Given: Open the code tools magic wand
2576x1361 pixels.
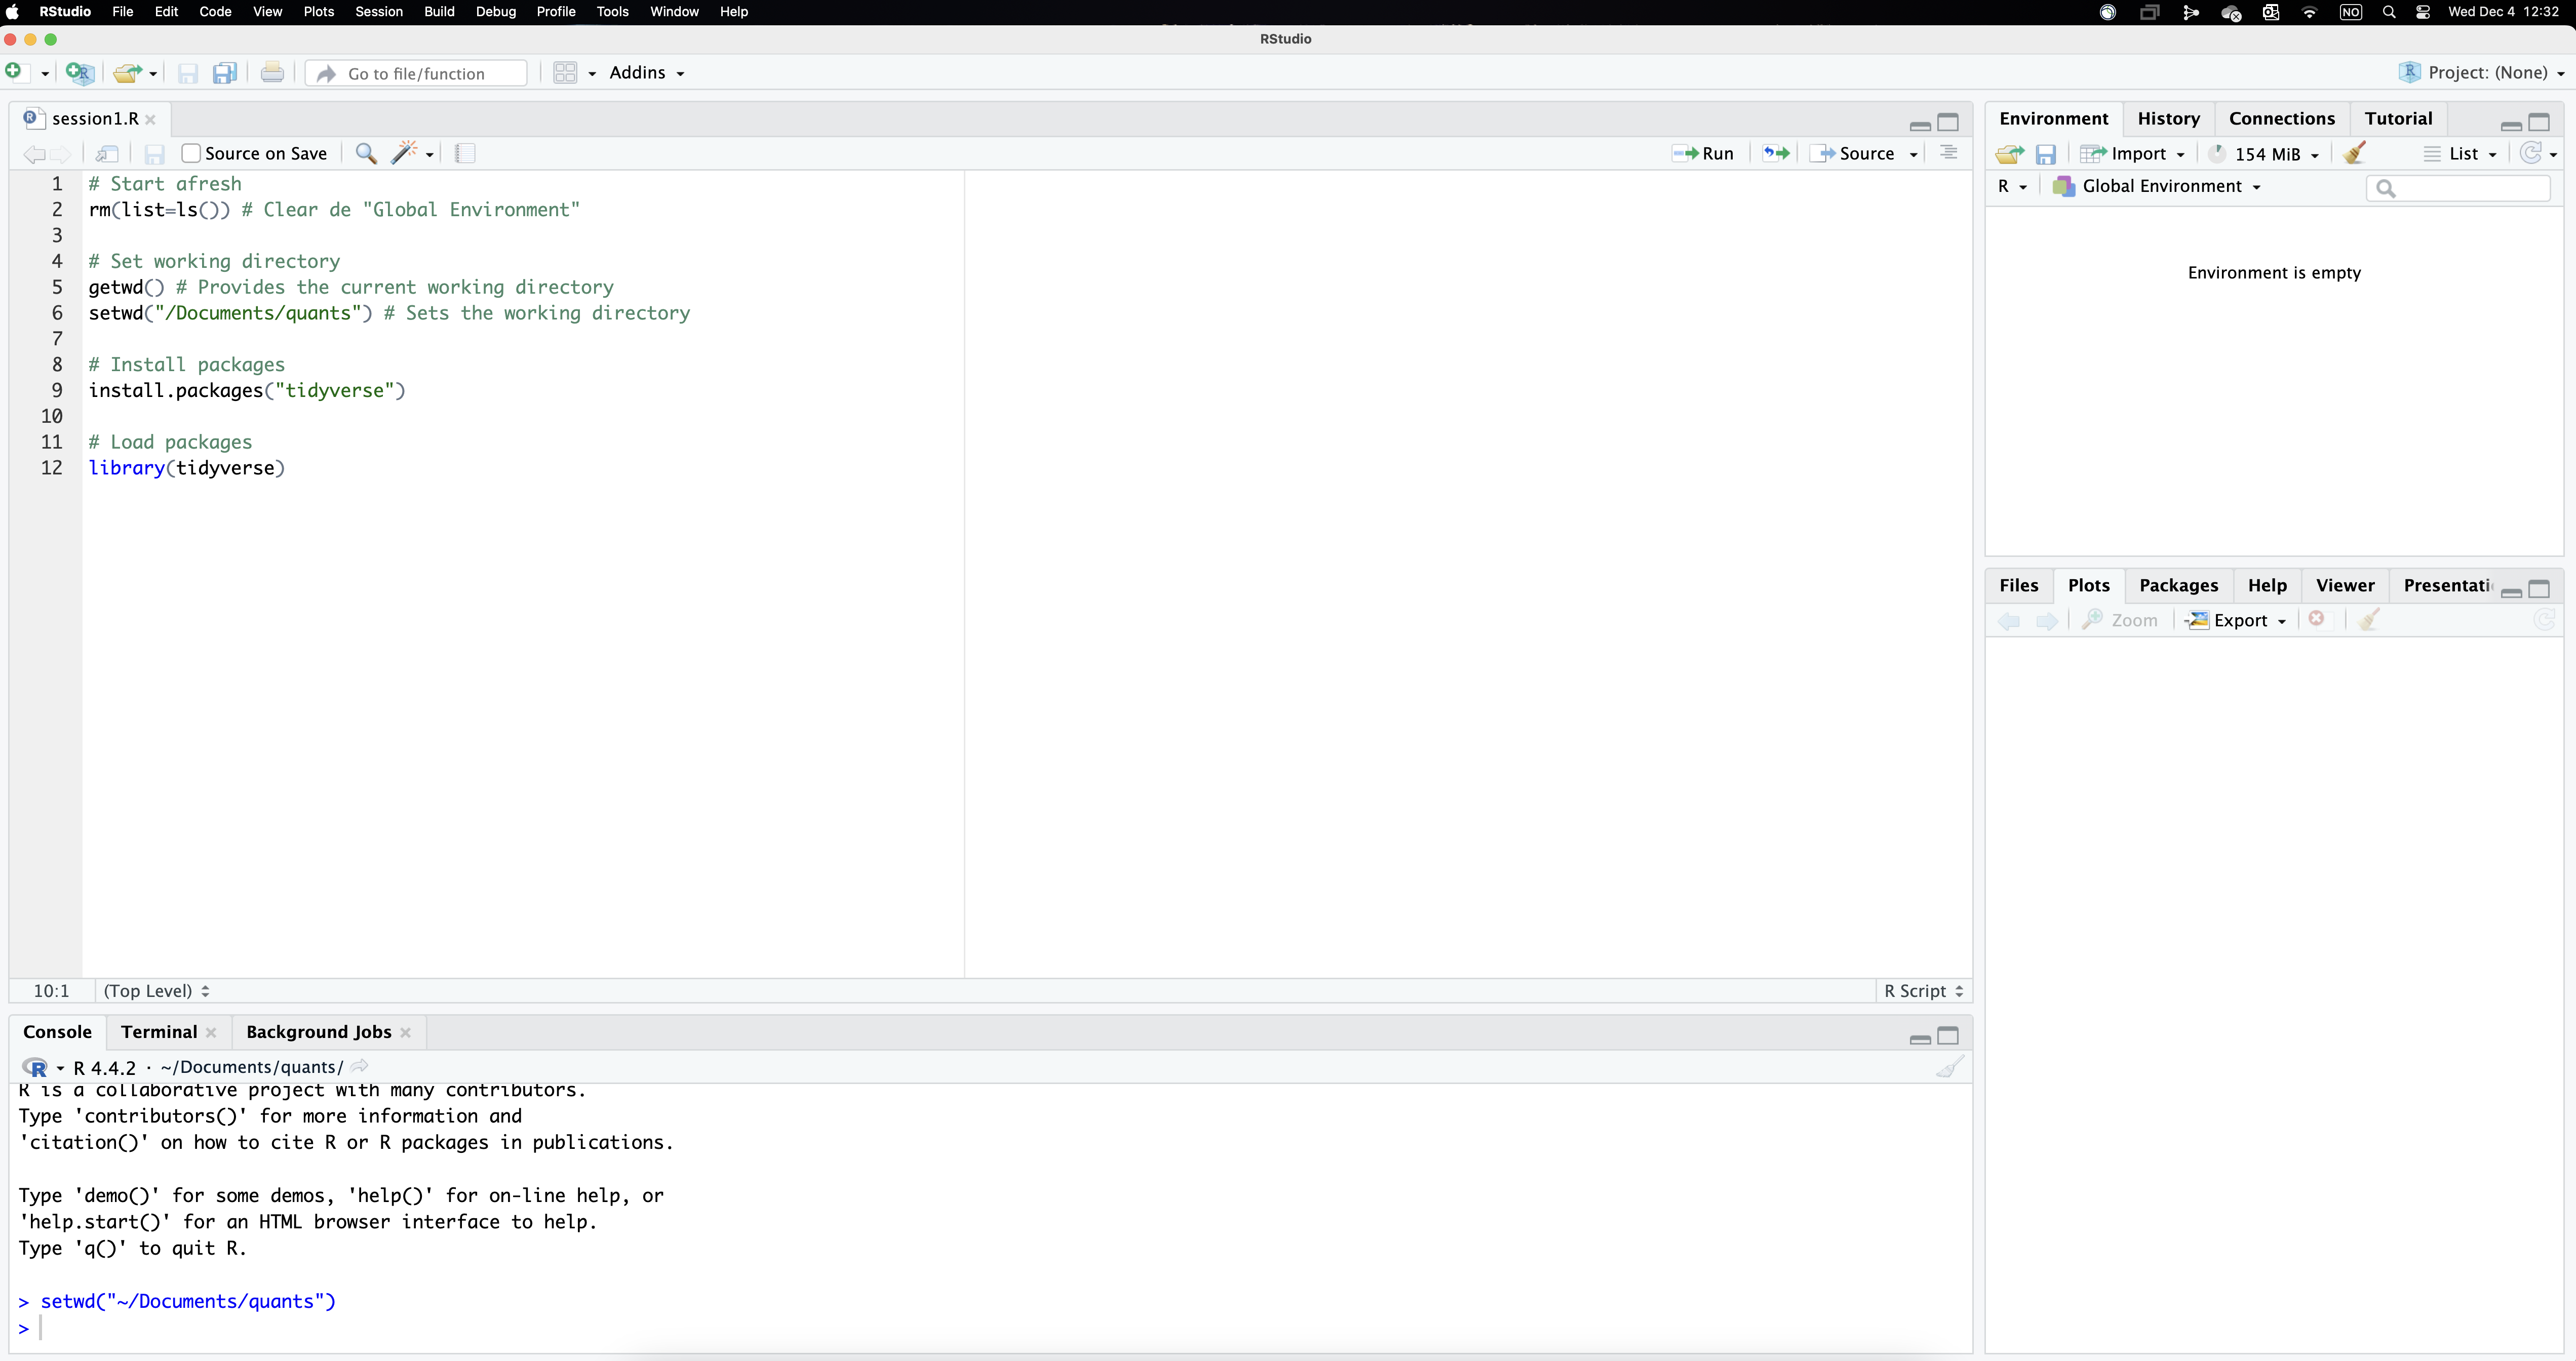Looking at the screenshot, I should 405,153.
